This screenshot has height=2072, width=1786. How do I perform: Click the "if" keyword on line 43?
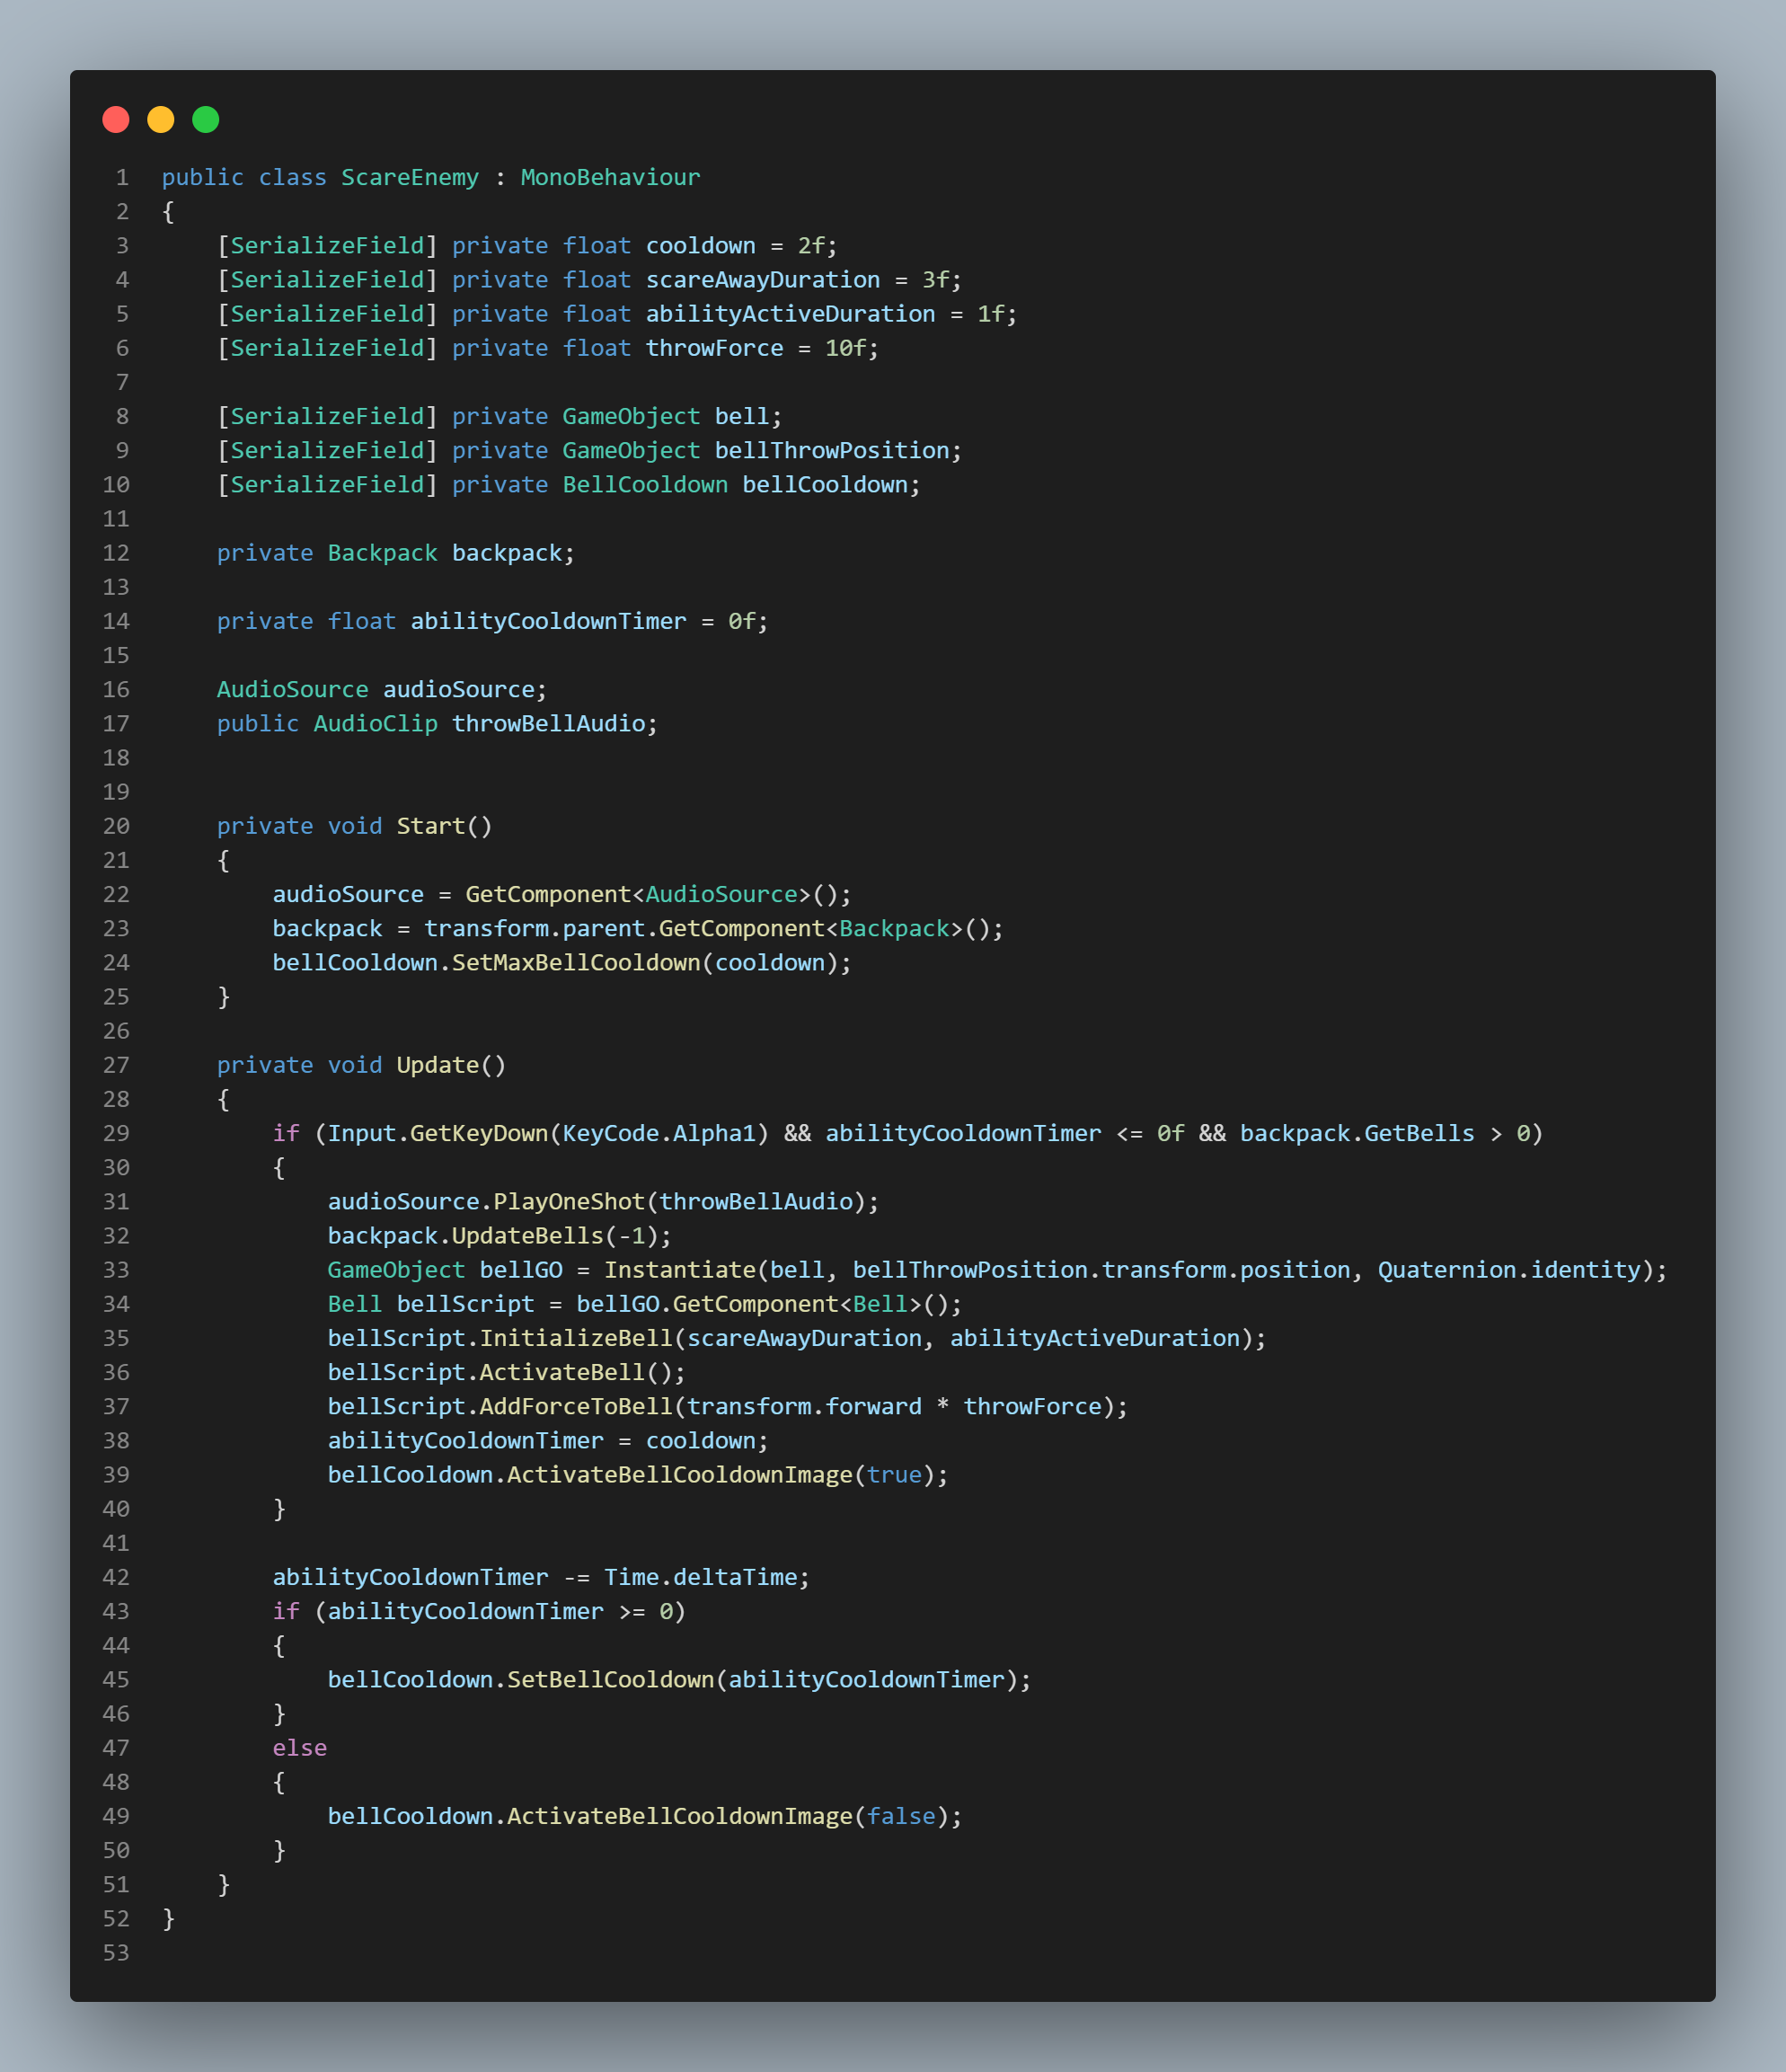[286, 1611]
